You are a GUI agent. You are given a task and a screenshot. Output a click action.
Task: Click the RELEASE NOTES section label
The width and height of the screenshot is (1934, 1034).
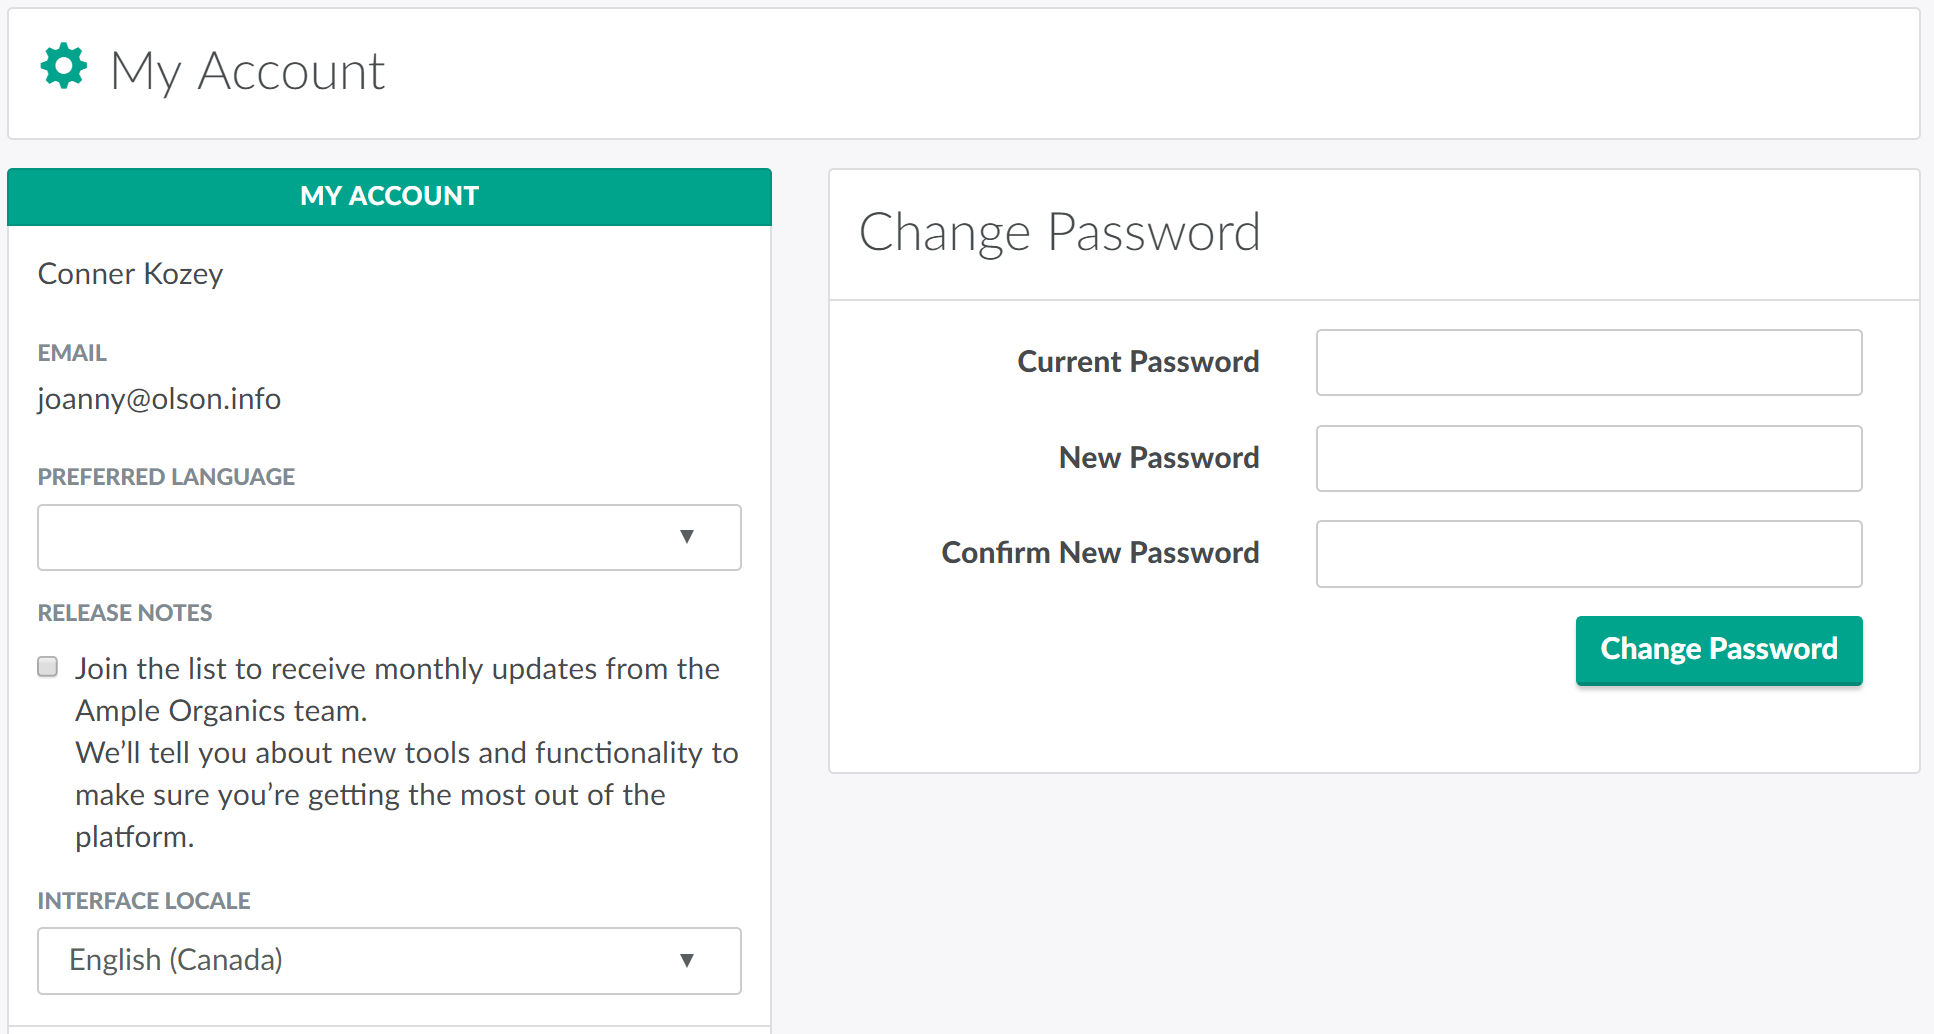pyautogui.click(x=125, y=613)
